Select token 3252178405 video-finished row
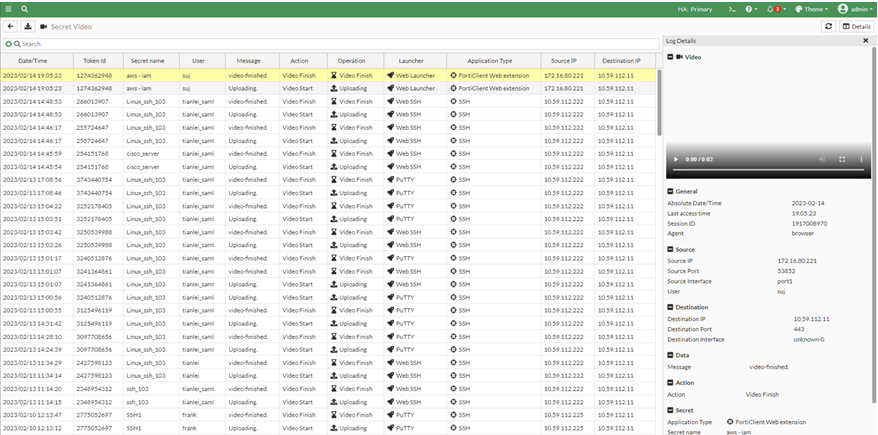 point(328,206)
